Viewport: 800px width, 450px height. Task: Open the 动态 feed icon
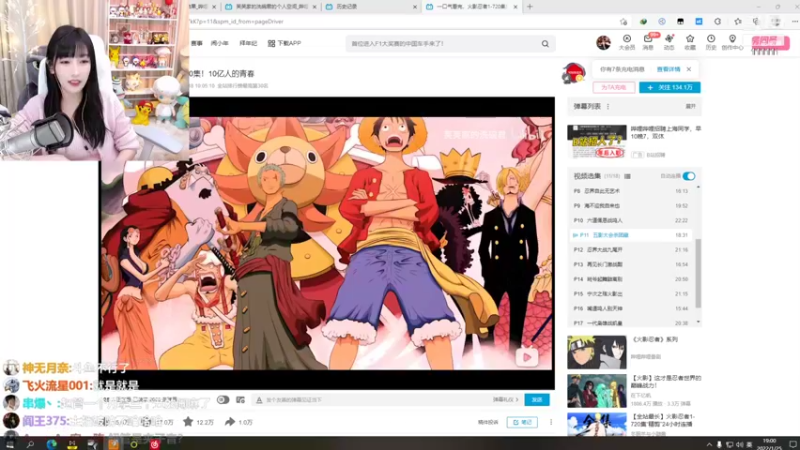click(669, 42)
